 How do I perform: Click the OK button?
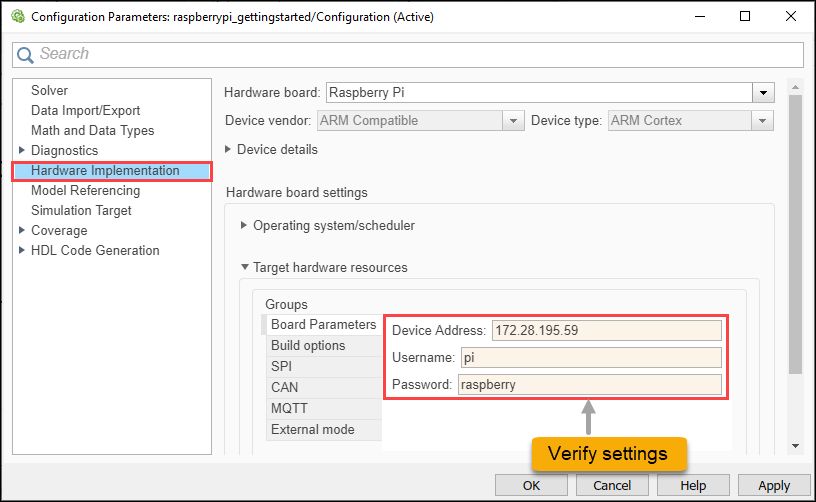pyautogui.click(x=531, y=486)
